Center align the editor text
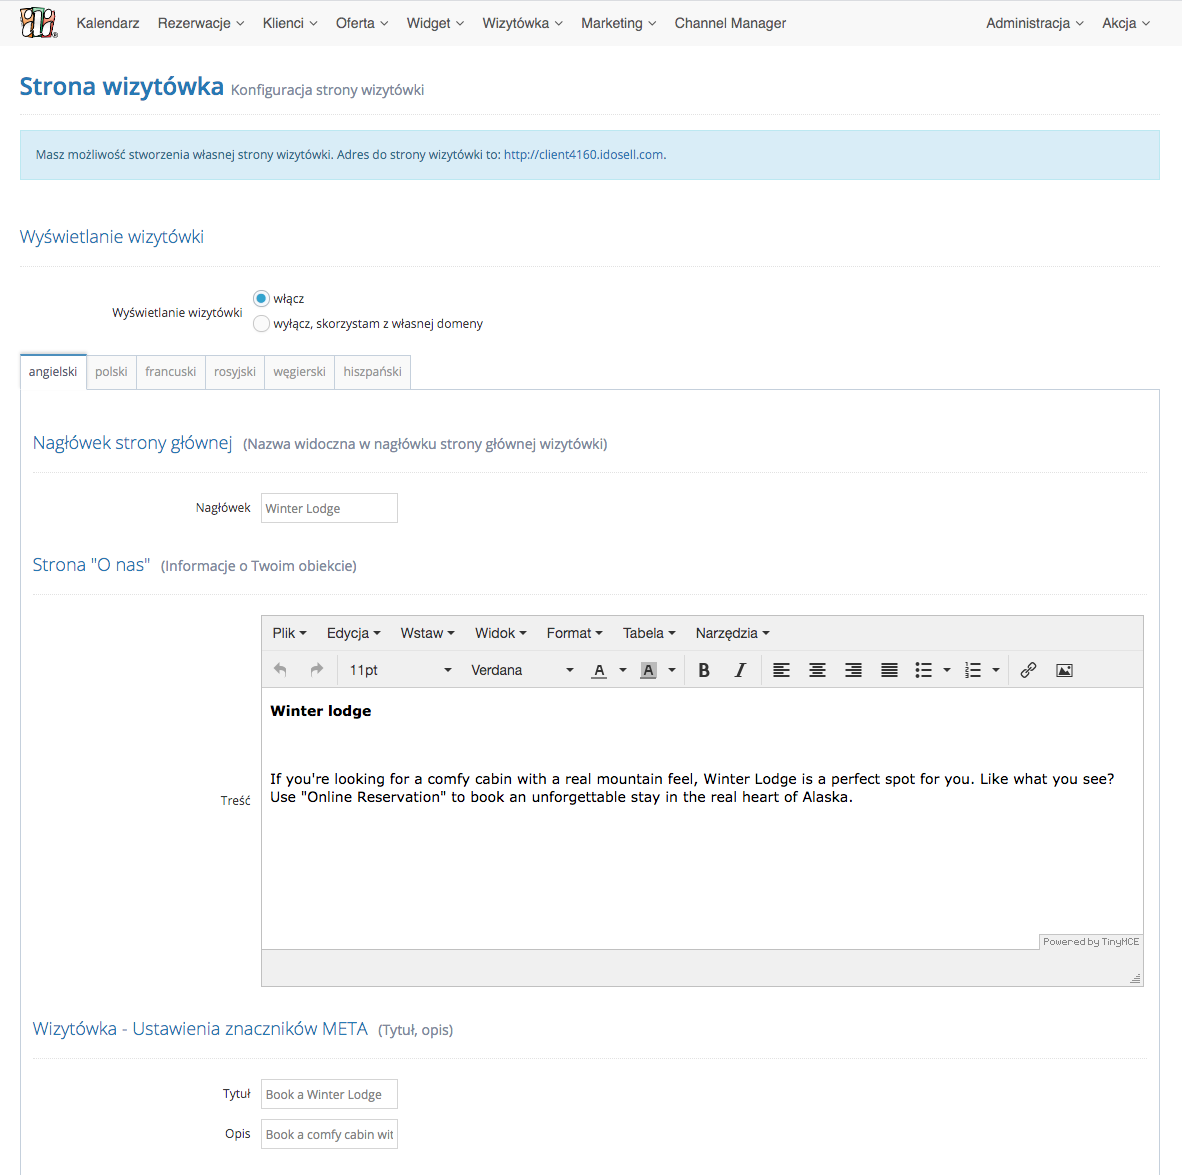 (x=817, y=670)
